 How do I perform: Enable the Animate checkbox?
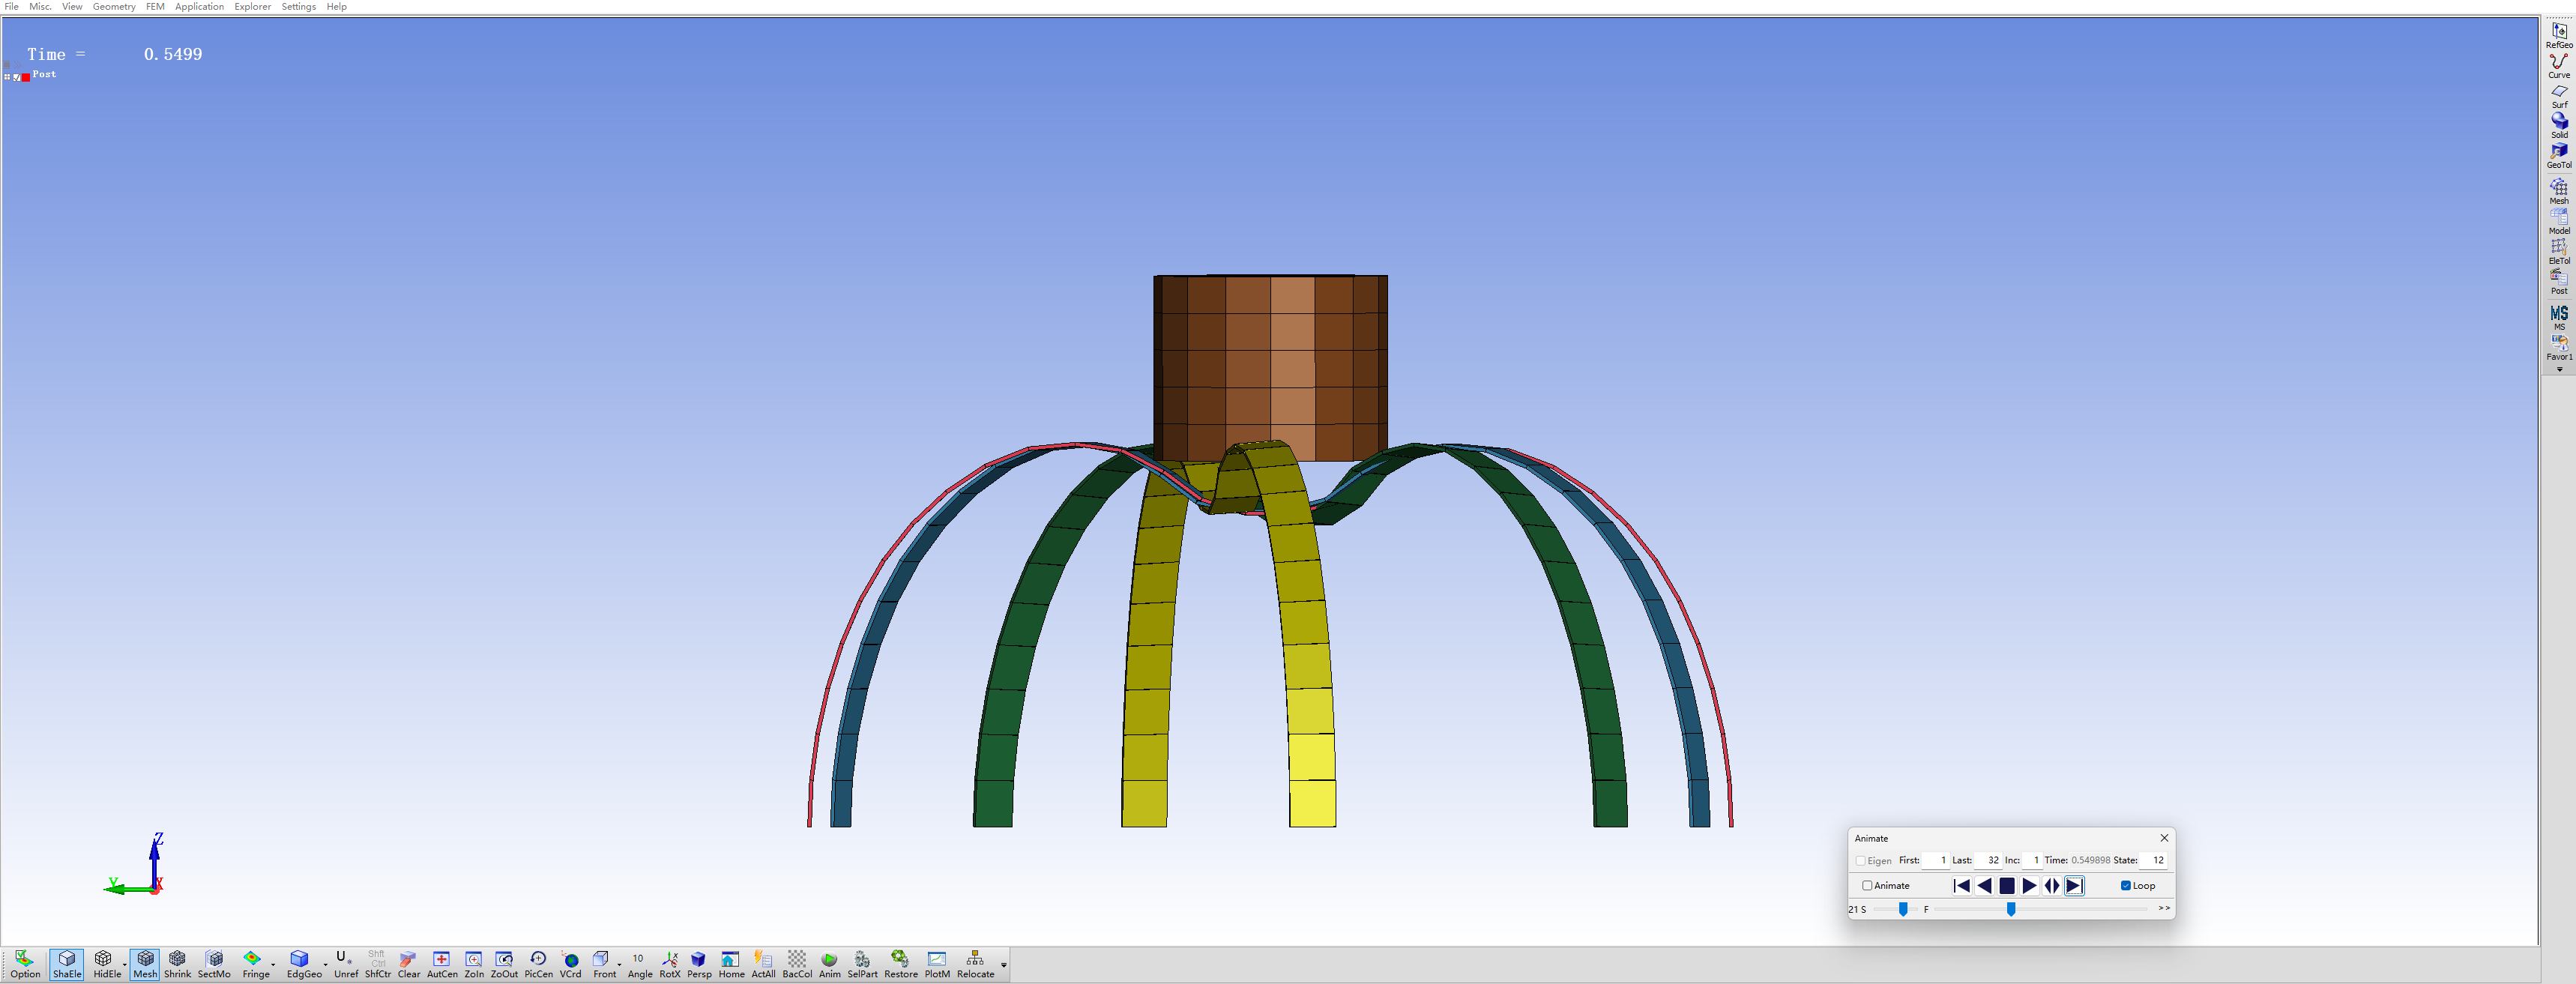tap(1867, 886)
